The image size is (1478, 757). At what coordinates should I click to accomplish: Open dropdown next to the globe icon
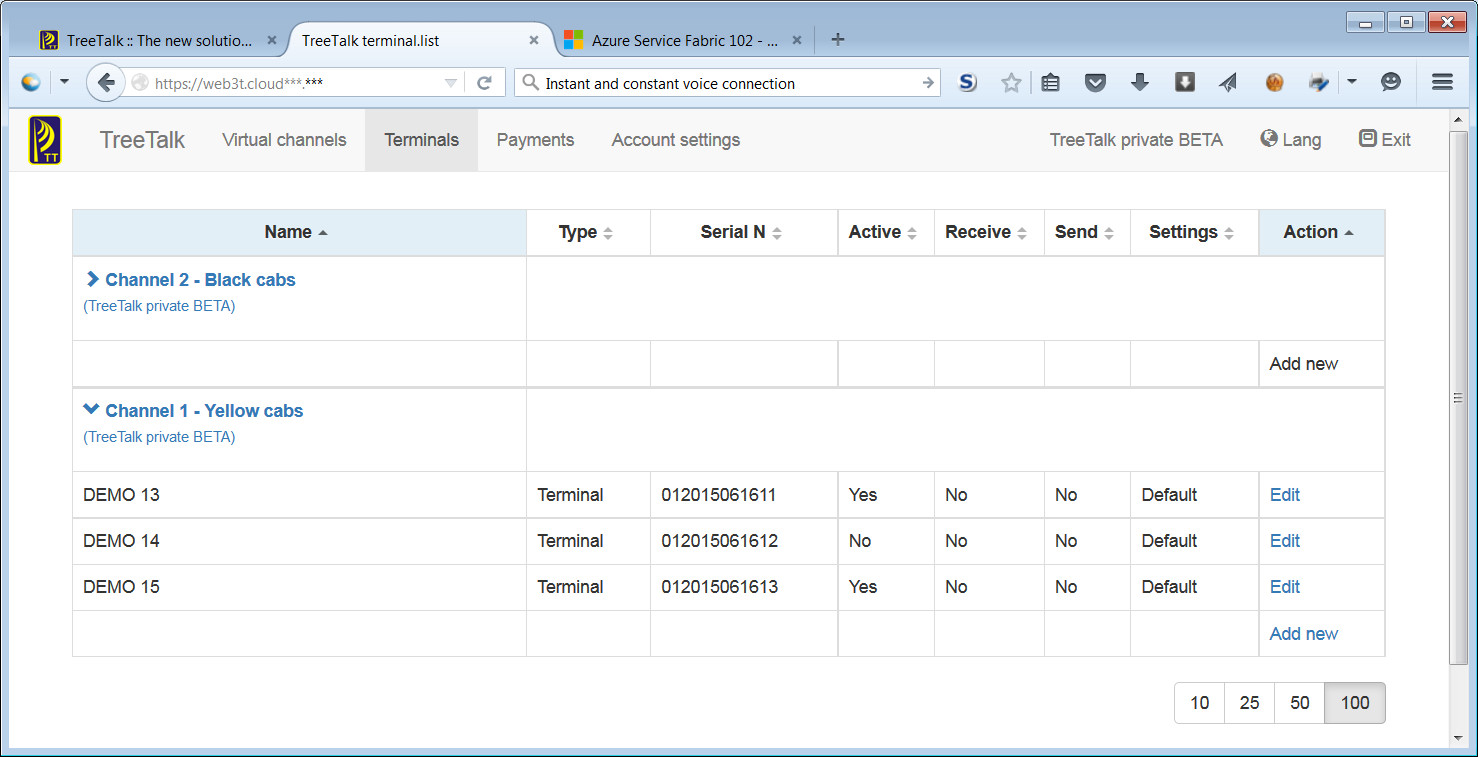coord(64,83)
